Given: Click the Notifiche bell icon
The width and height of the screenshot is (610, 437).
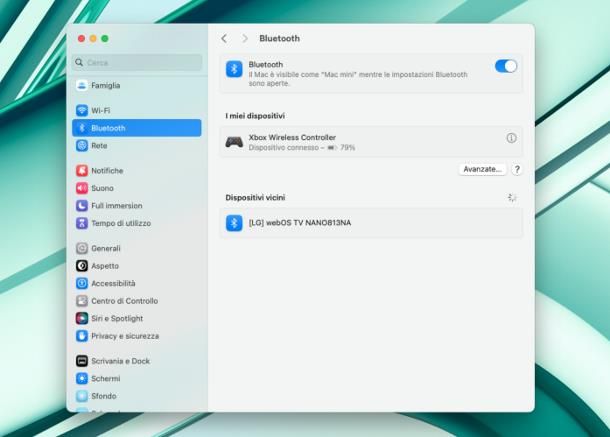Looking at the screenshot, I should pos(82,170).
